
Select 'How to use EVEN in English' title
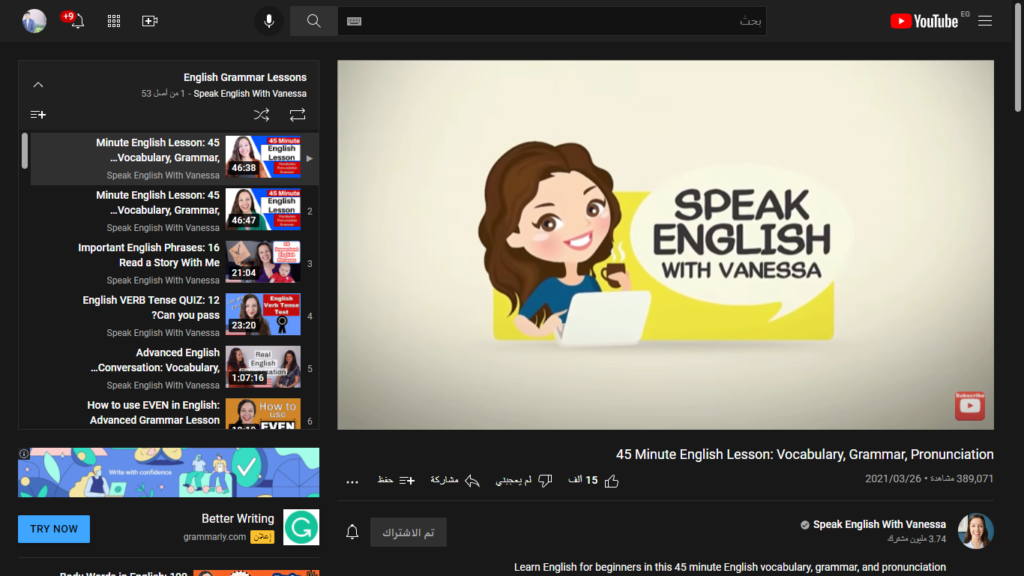tap(153, 413)
